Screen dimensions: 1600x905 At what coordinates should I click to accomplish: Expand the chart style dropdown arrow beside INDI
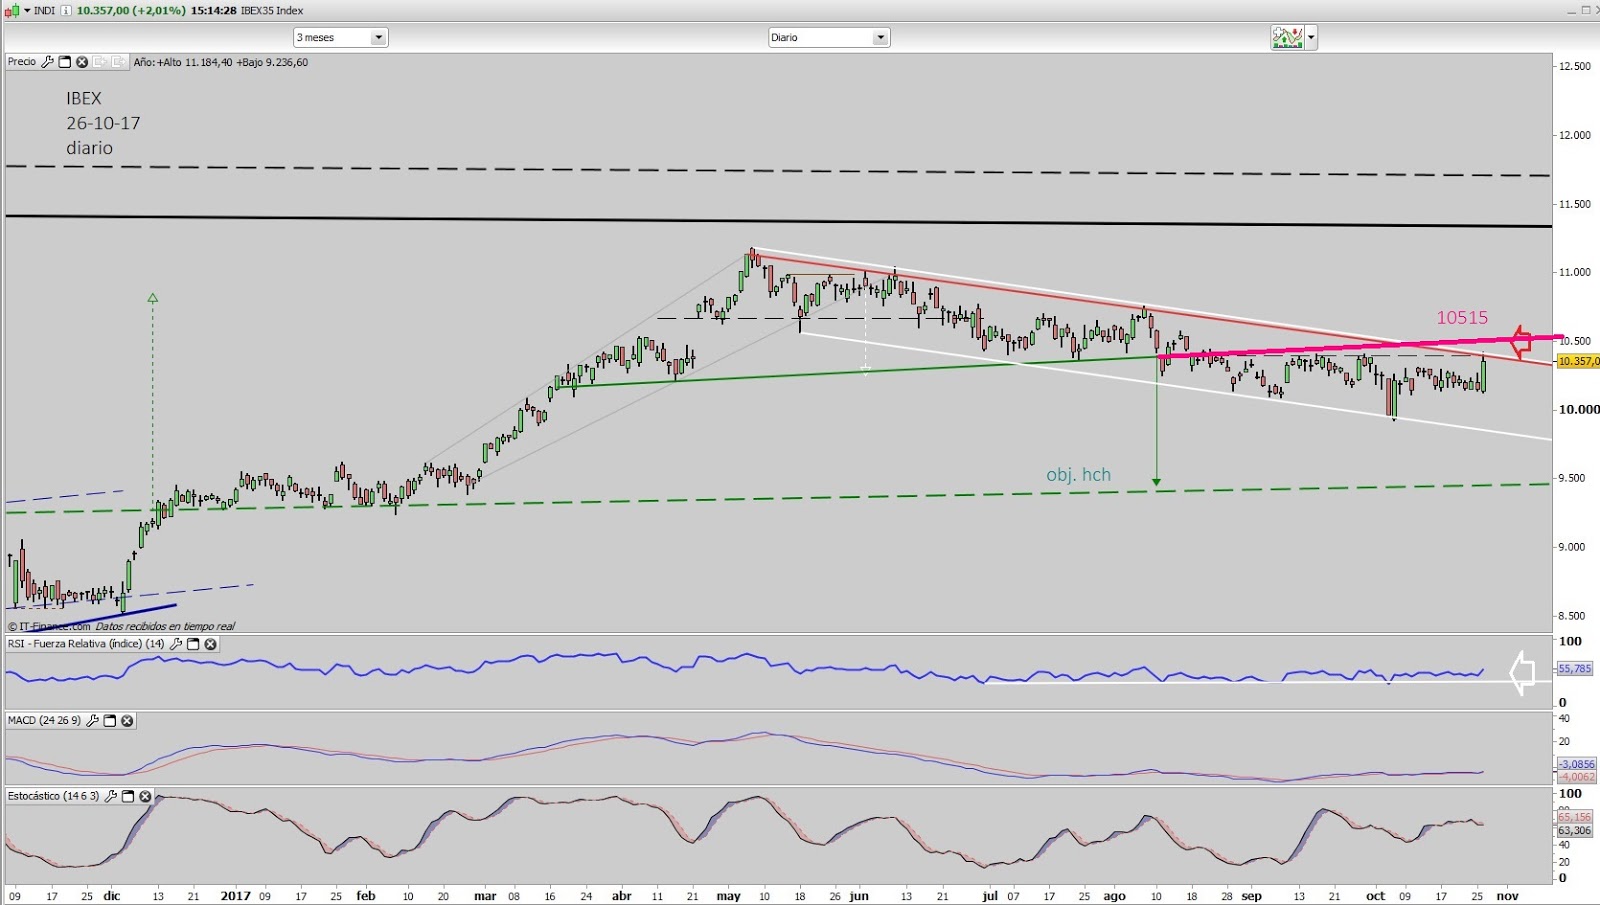(27, 10)
